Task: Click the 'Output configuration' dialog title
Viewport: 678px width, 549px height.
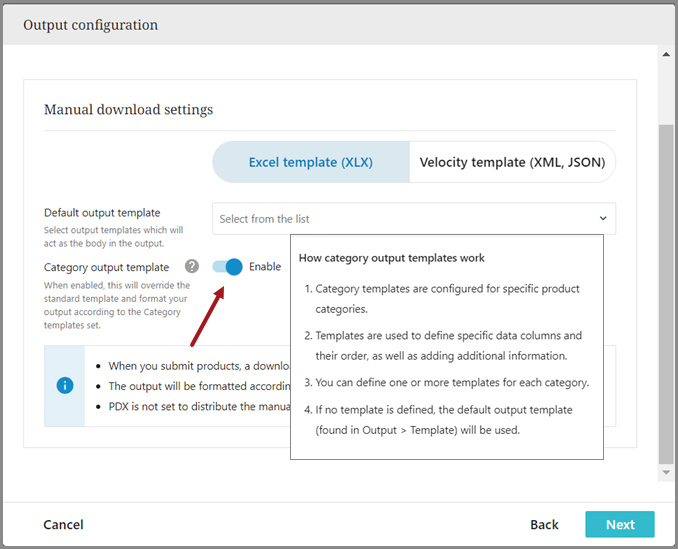Action: click(90, 24)
